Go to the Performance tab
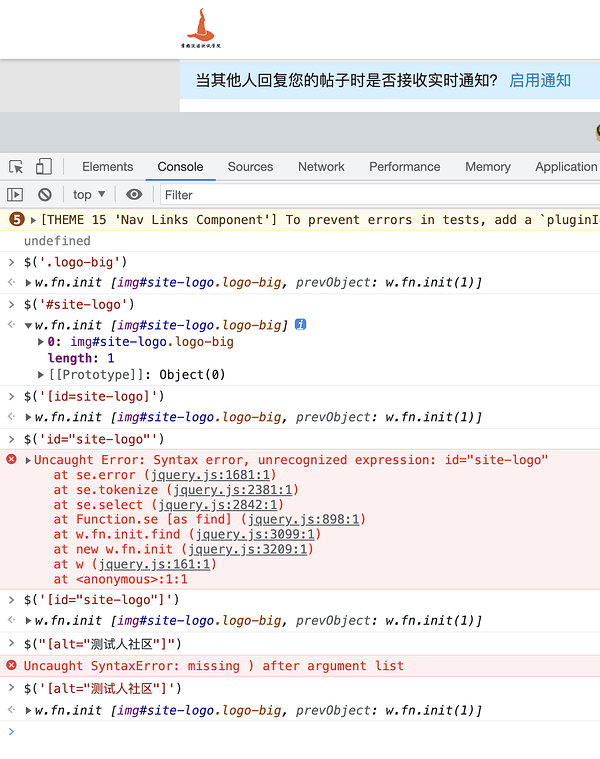 405,167
